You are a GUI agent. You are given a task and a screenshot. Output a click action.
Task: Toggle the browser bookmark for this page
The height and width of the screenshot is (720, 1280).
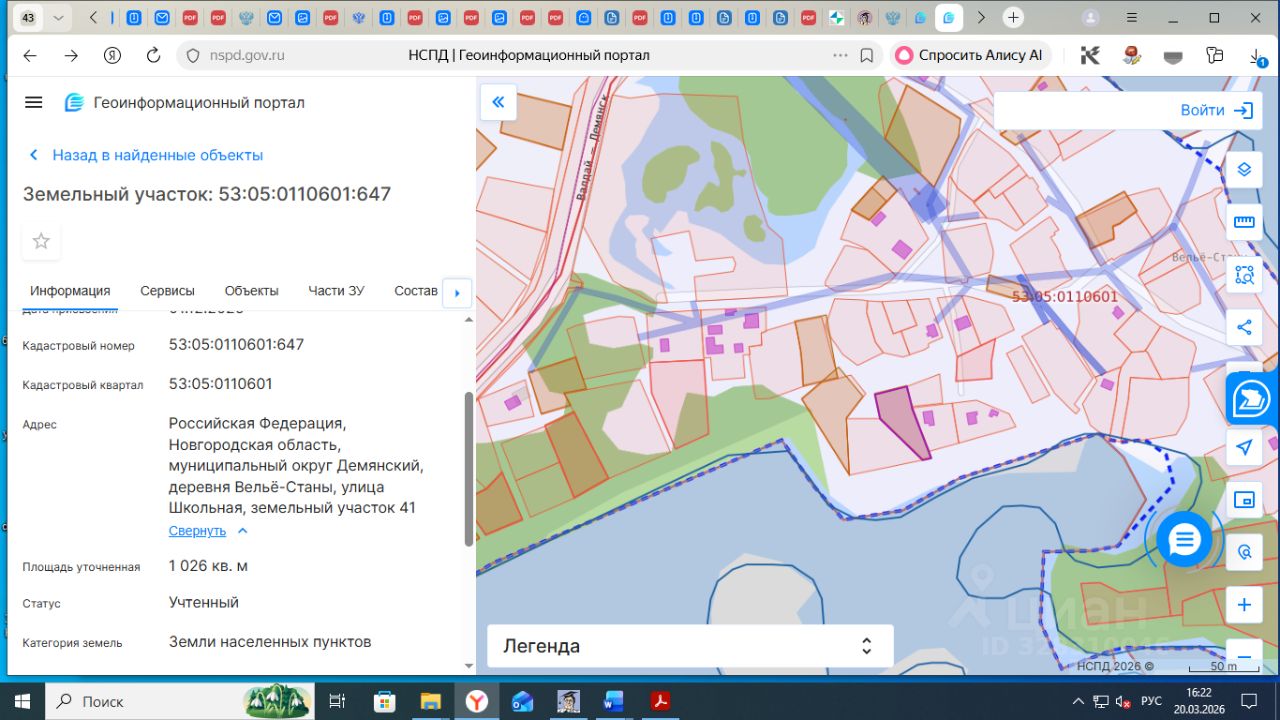point(867,55)
